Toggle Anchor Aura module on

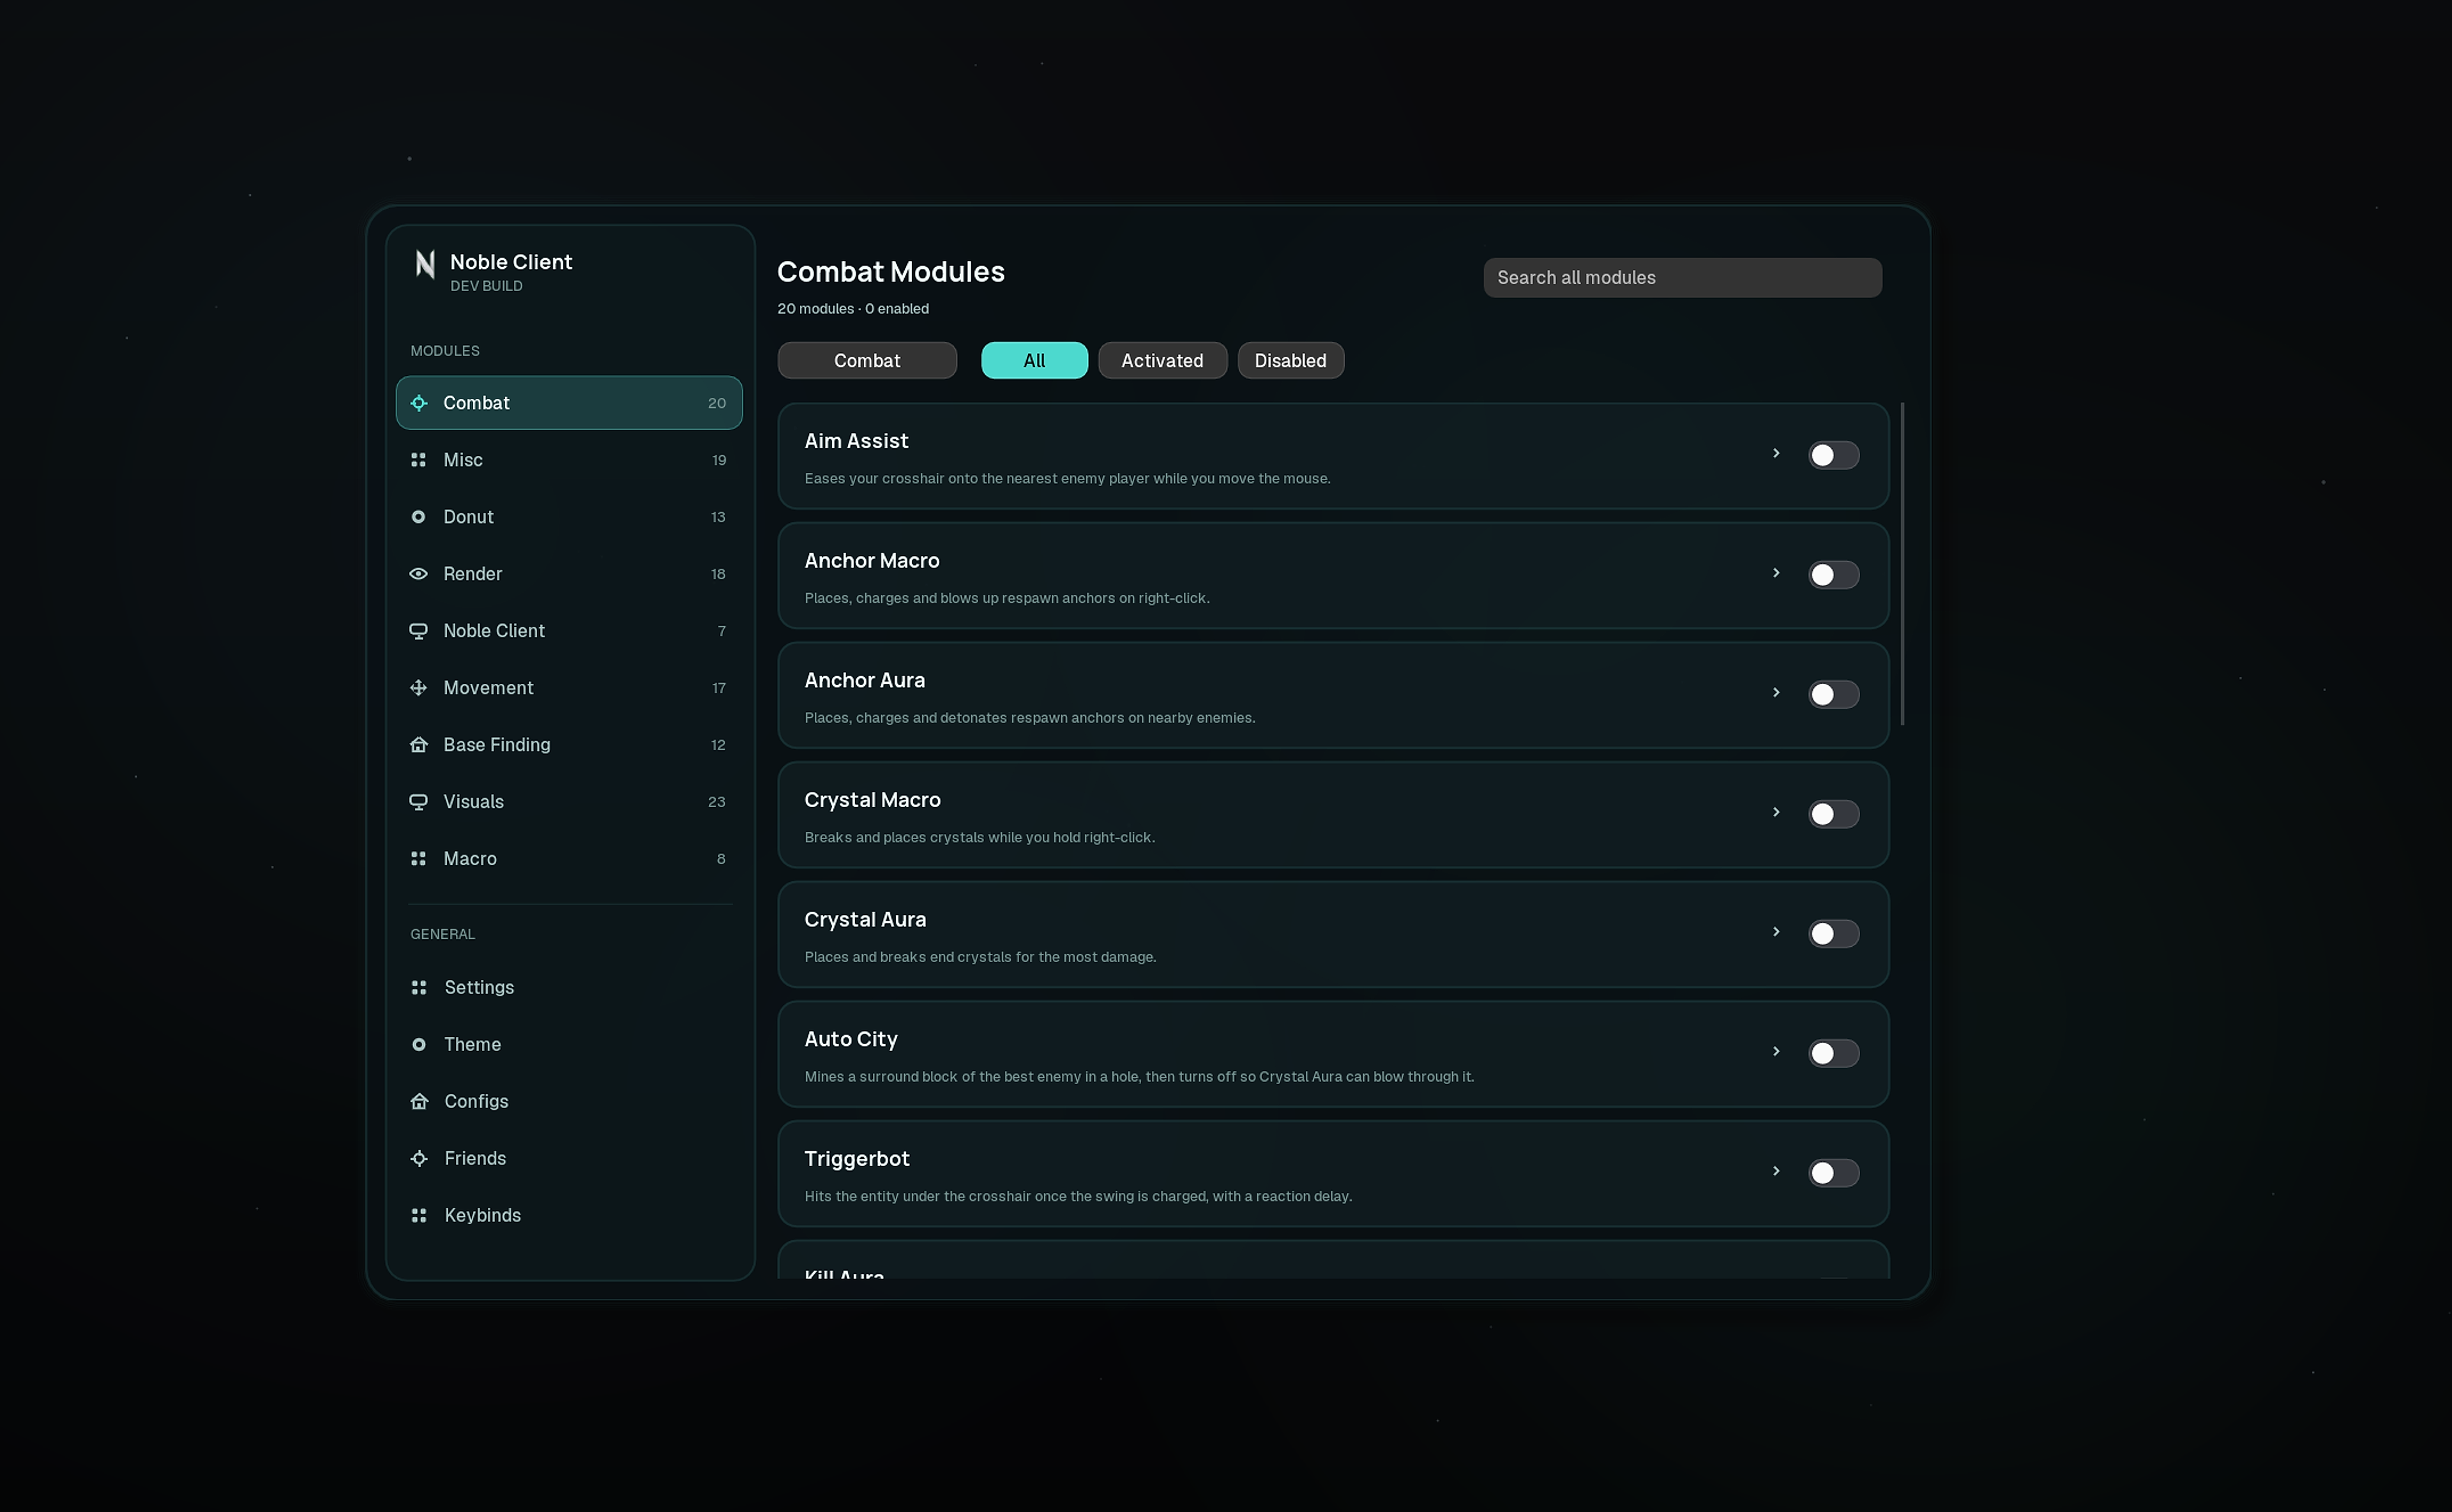coord(1833,695)
